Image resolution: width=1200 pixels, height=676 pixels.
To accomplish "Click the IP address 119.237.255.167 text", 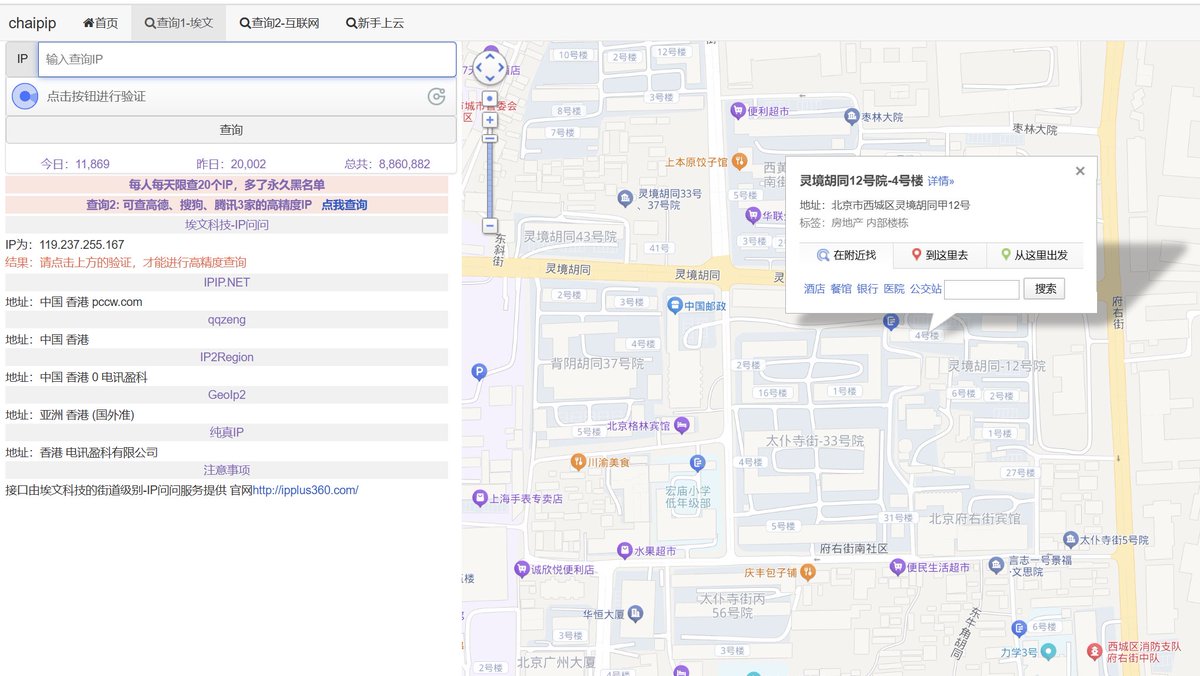I will point(82,244).
